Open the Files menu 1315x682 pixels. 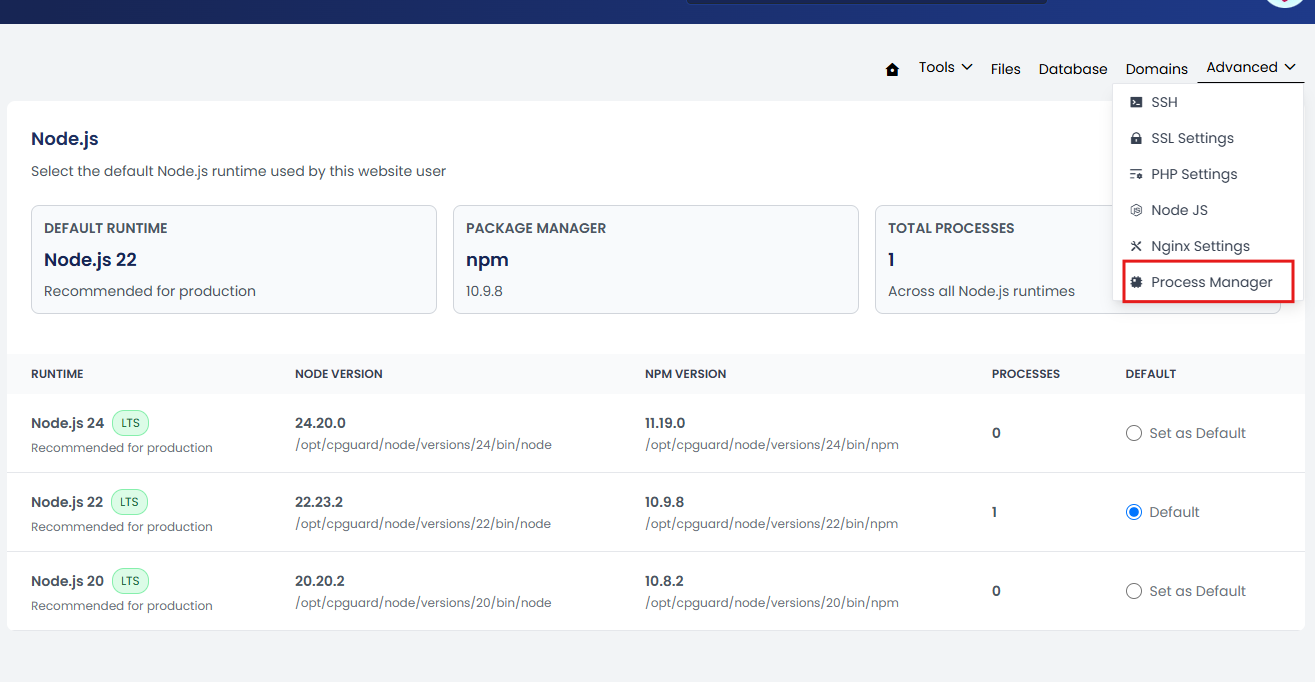[x=1006, y=69]
